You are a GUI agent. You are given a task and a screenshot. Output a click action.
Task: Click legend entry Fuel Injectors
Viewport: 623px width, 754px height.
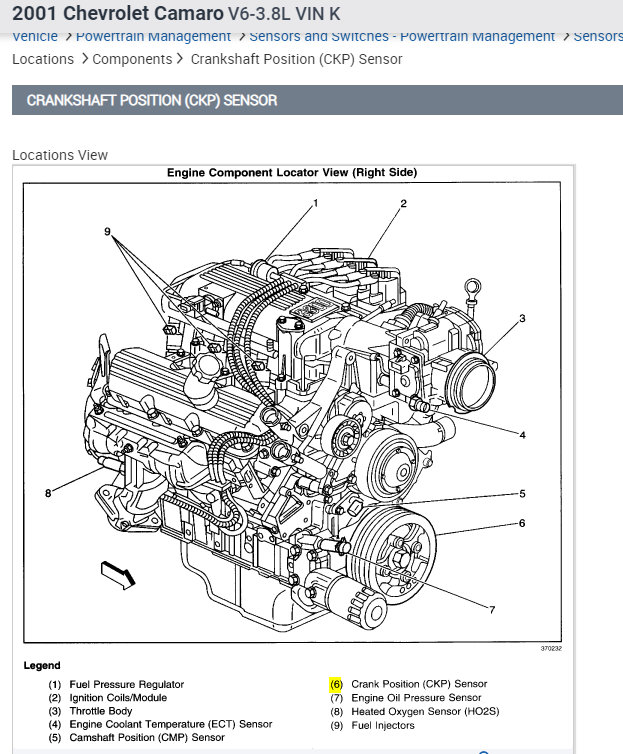click(x=383, y=726)
